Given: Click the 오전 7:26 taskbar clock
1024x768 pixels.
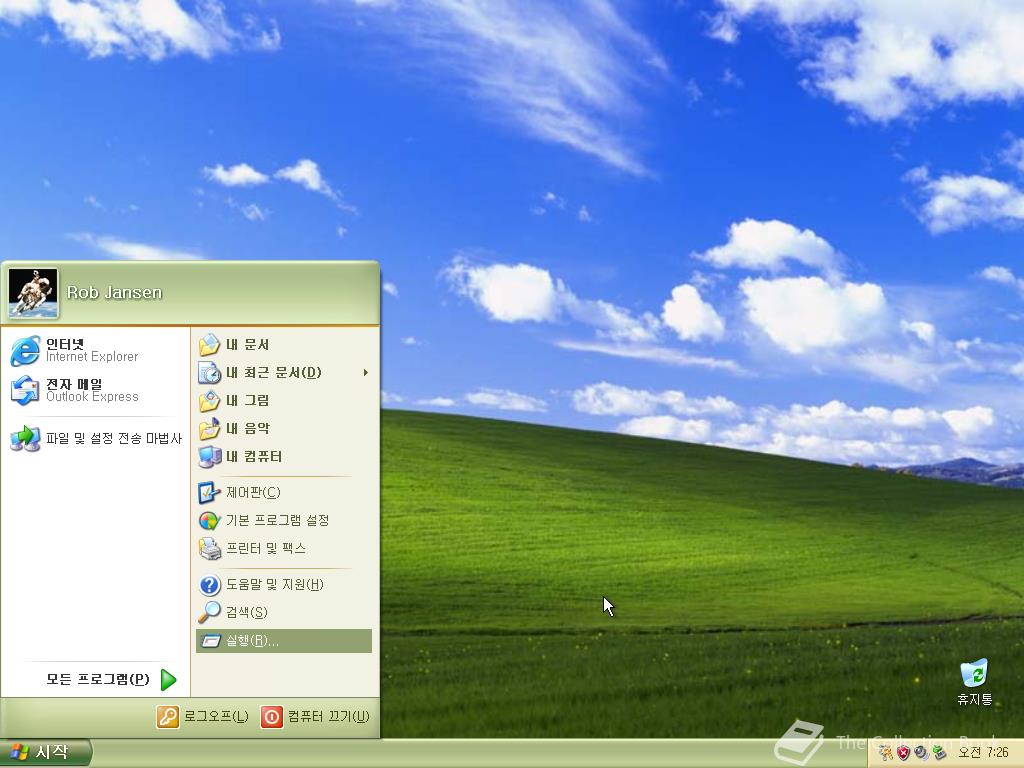Looking at the screenshot, I should [x=983, y=752].
